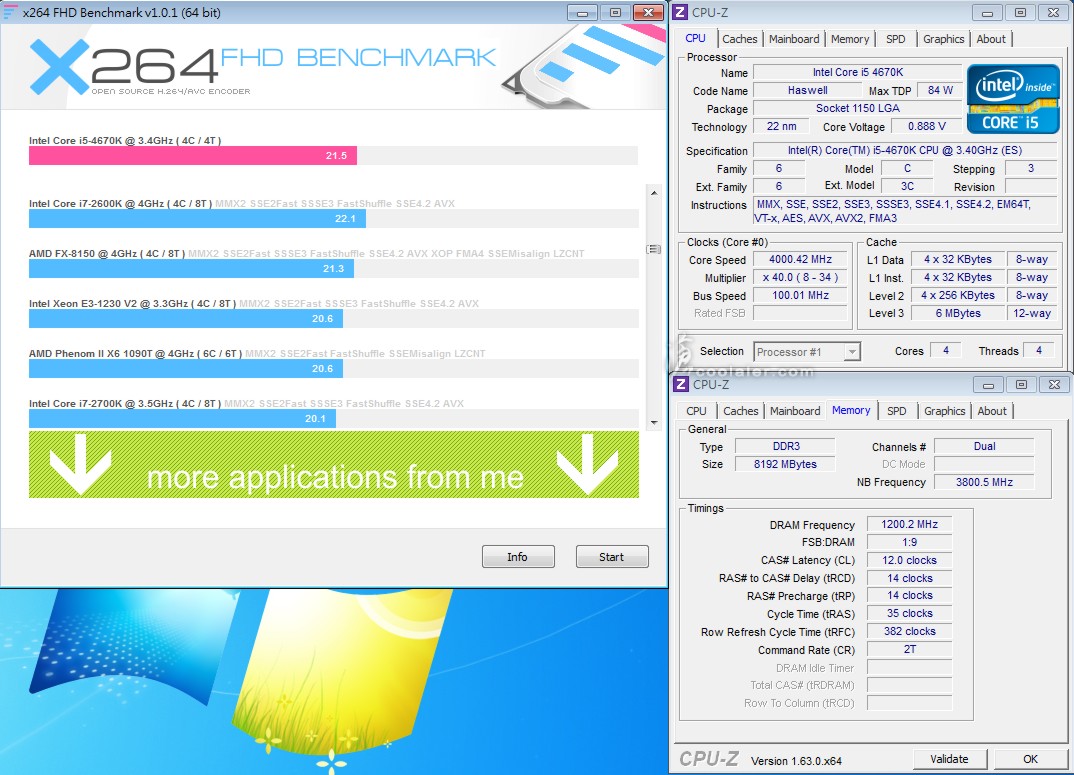Close the x264 FHD Benchmark window
1074x775 pixels.
pos(647,12)
